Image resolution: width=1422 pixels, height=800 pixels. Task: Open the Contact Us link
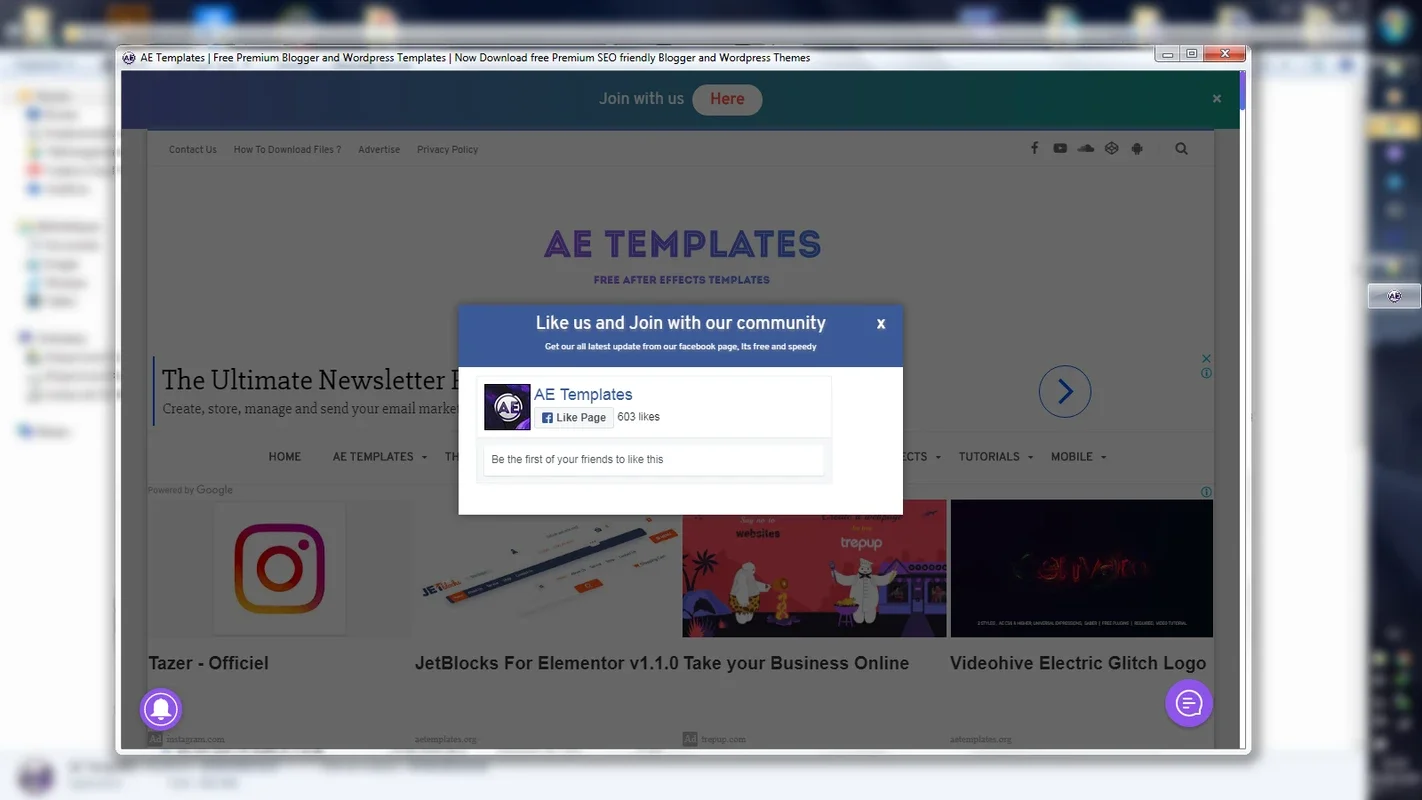point(193,150)
